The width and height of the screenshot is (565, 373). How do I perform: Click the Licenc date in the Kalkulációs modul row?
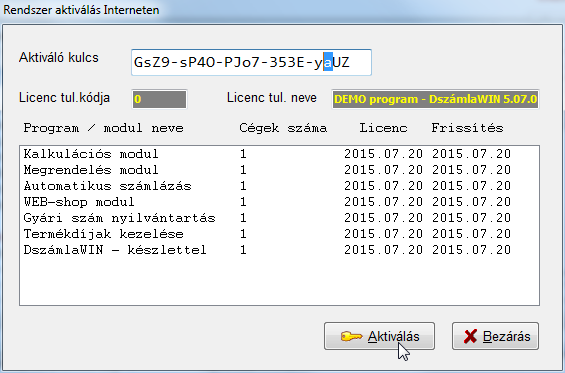click(x=383, y=154)
